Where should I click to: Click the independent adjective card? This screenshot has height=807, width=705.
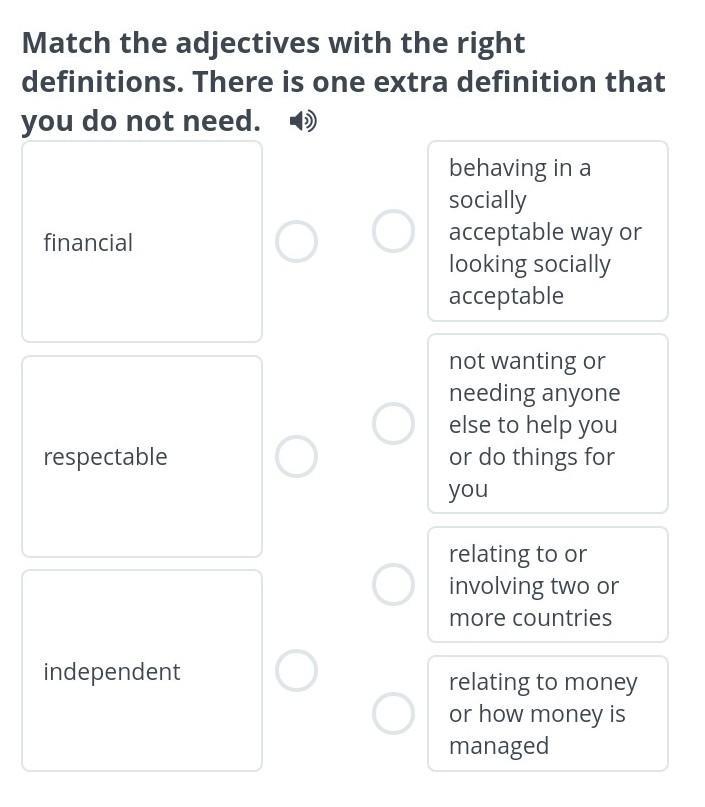tap(142, 670)
